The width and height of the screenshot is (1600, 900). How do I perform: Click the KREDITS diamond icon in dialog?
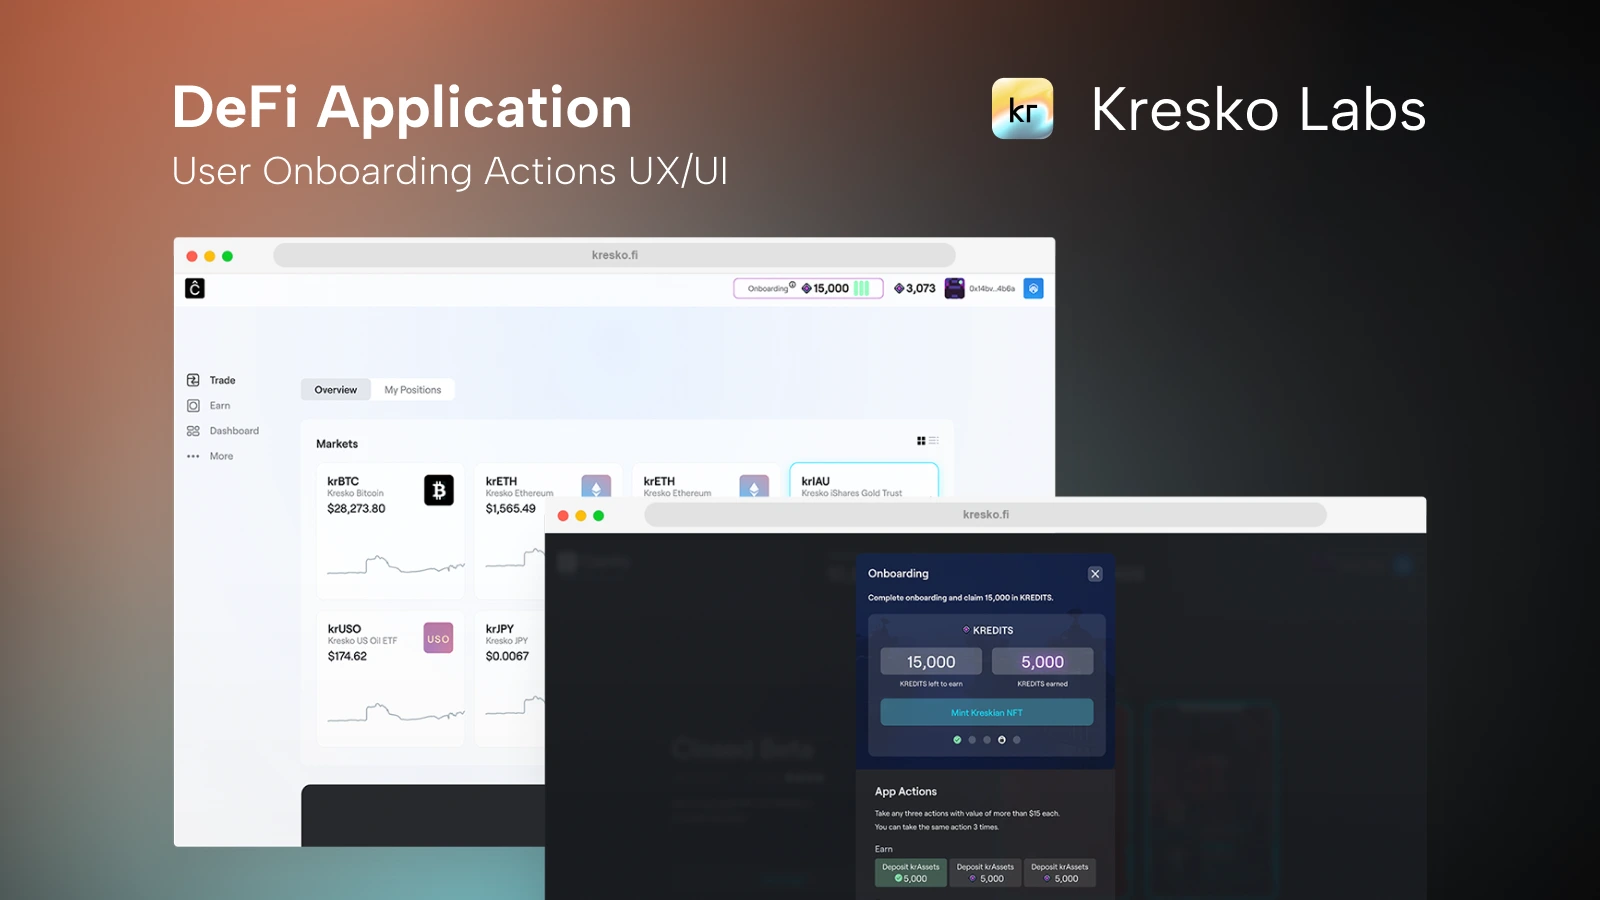tap(966, 630)
